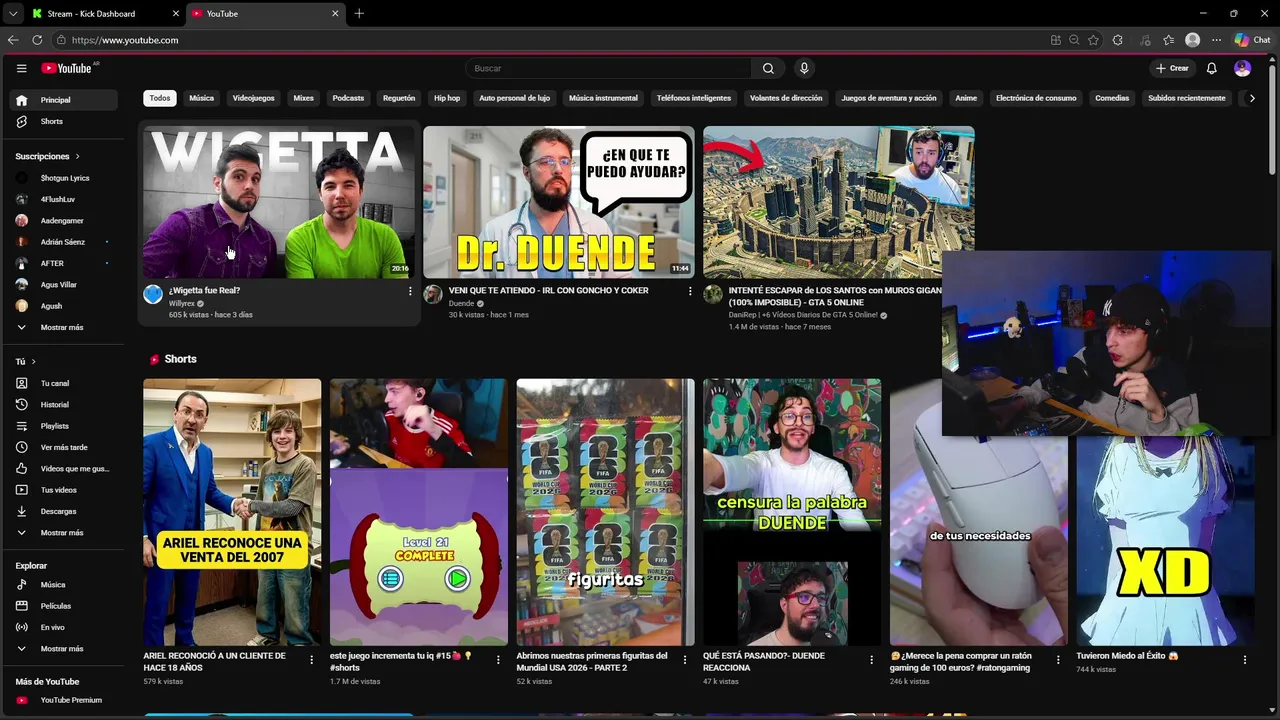Open more options for ¿Wigetta fue Real? video
This screenshot has width=1280, height=720.
pos(409,291)
